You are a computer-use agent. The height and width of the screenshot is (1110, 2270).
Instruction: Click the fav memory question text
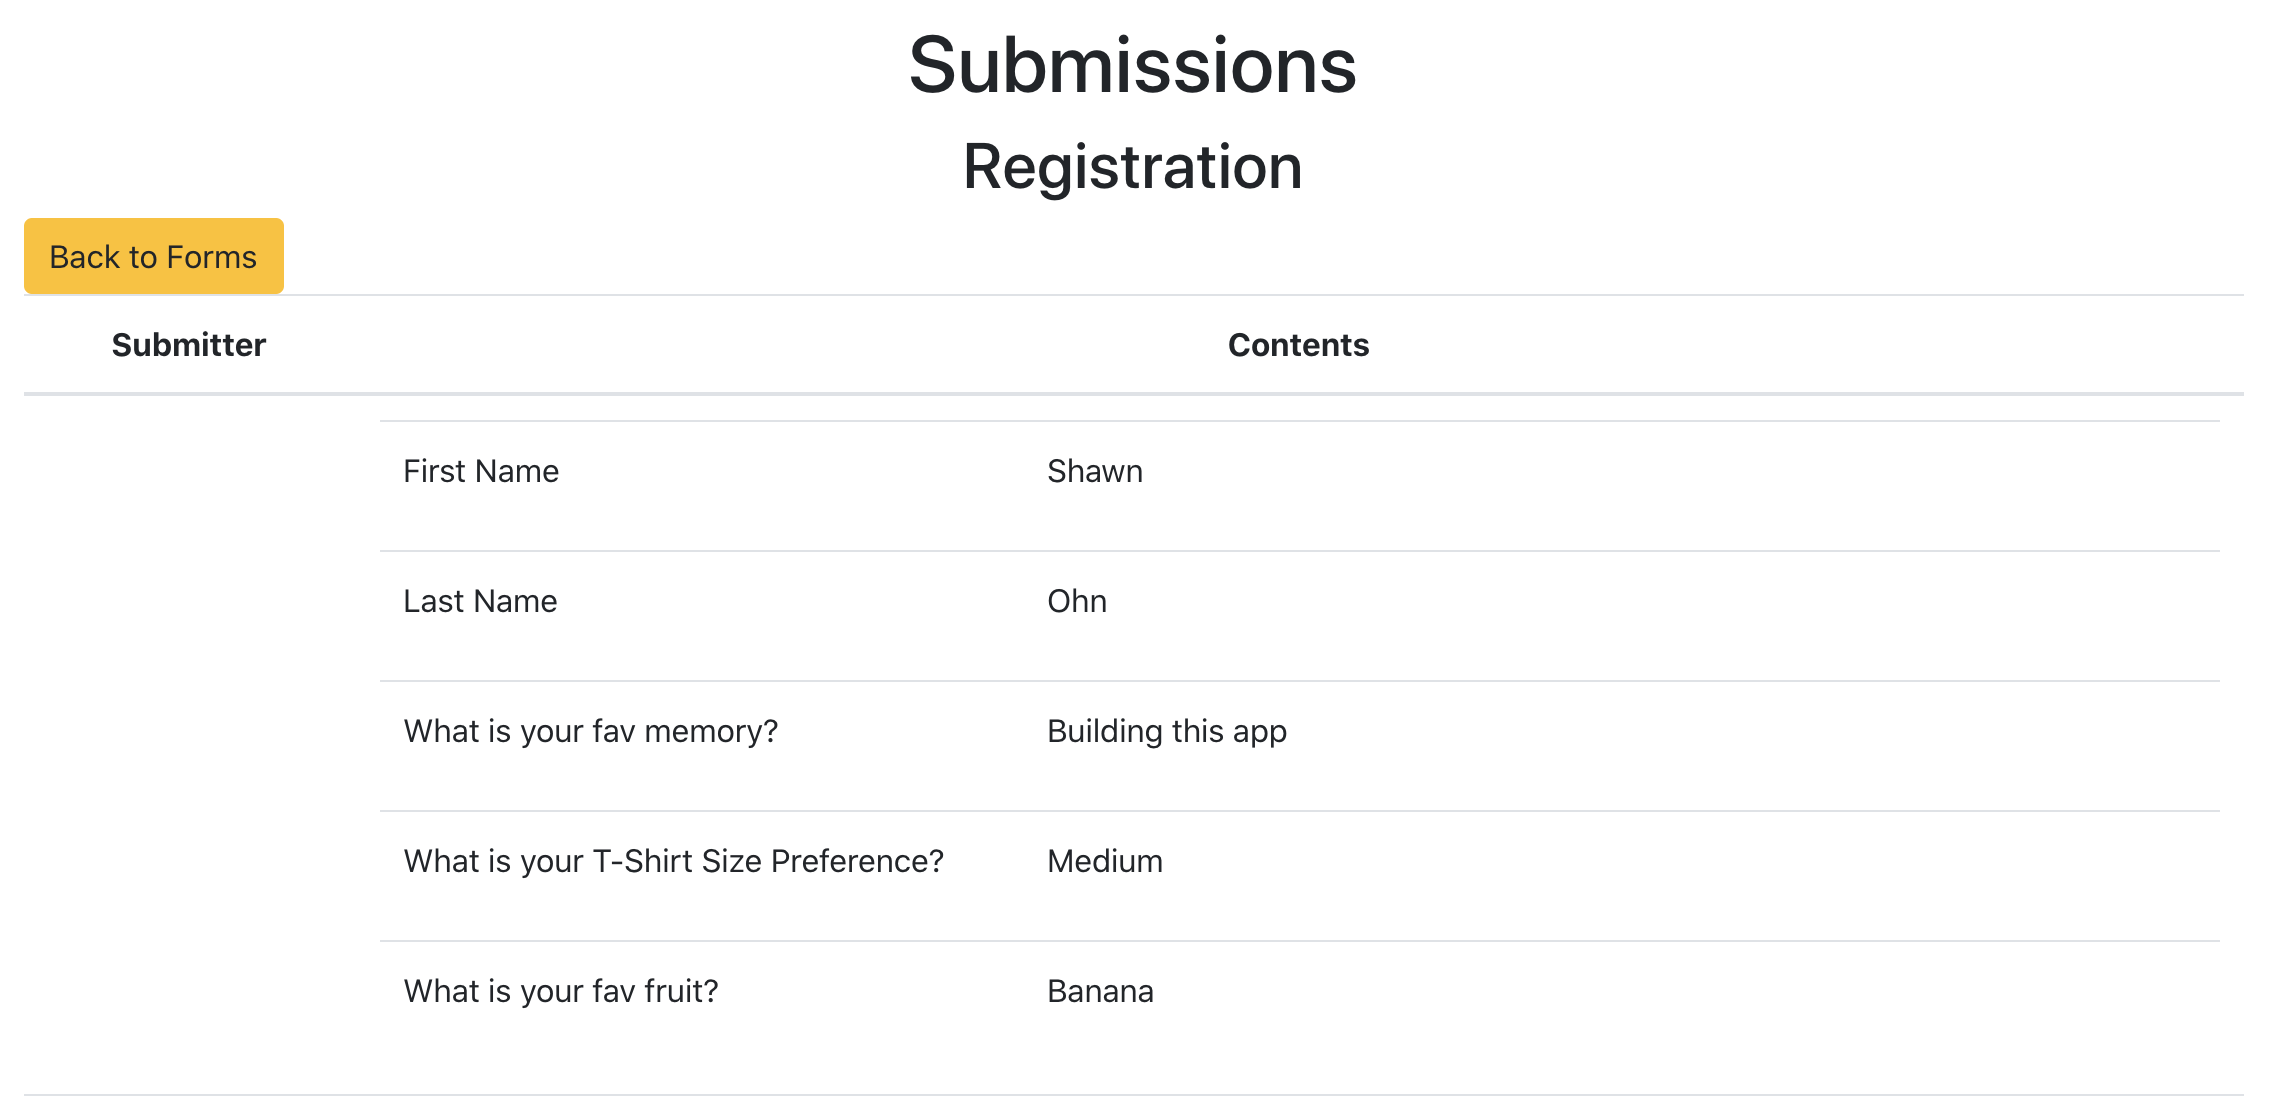tap(592, 731)
